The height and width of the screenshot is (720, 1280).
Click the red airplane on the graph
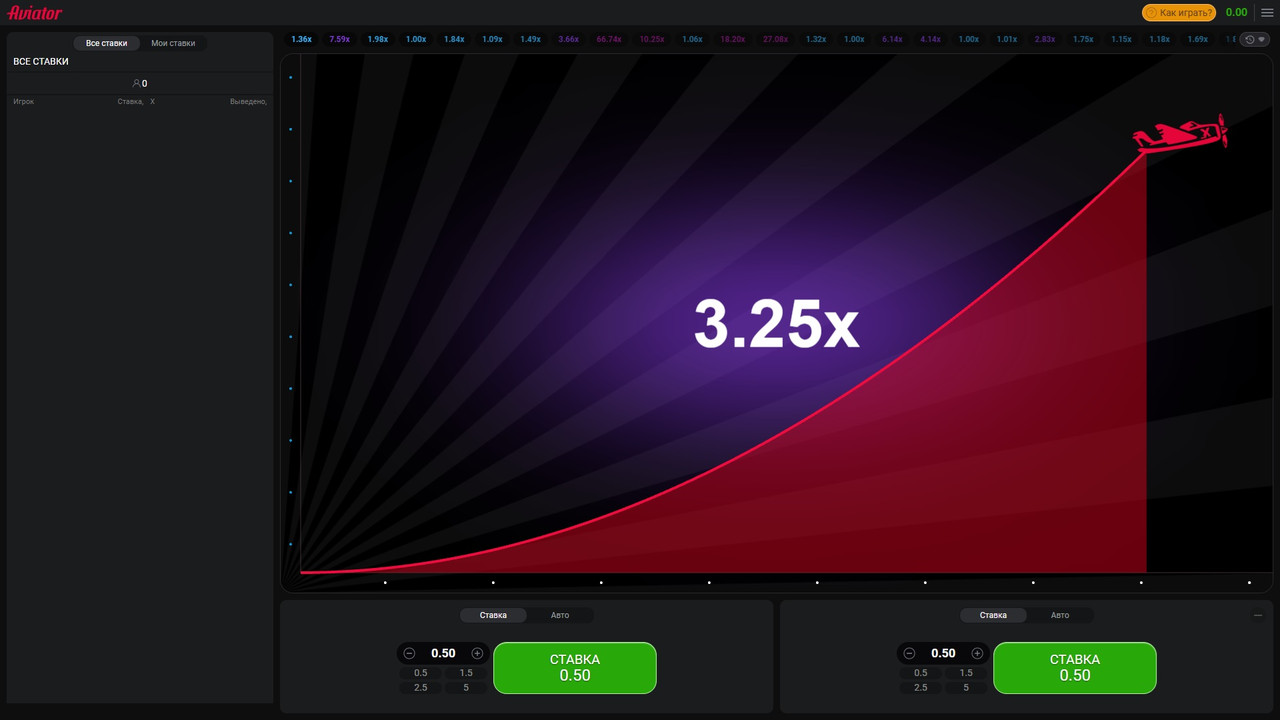click(x=1180, y=134)
